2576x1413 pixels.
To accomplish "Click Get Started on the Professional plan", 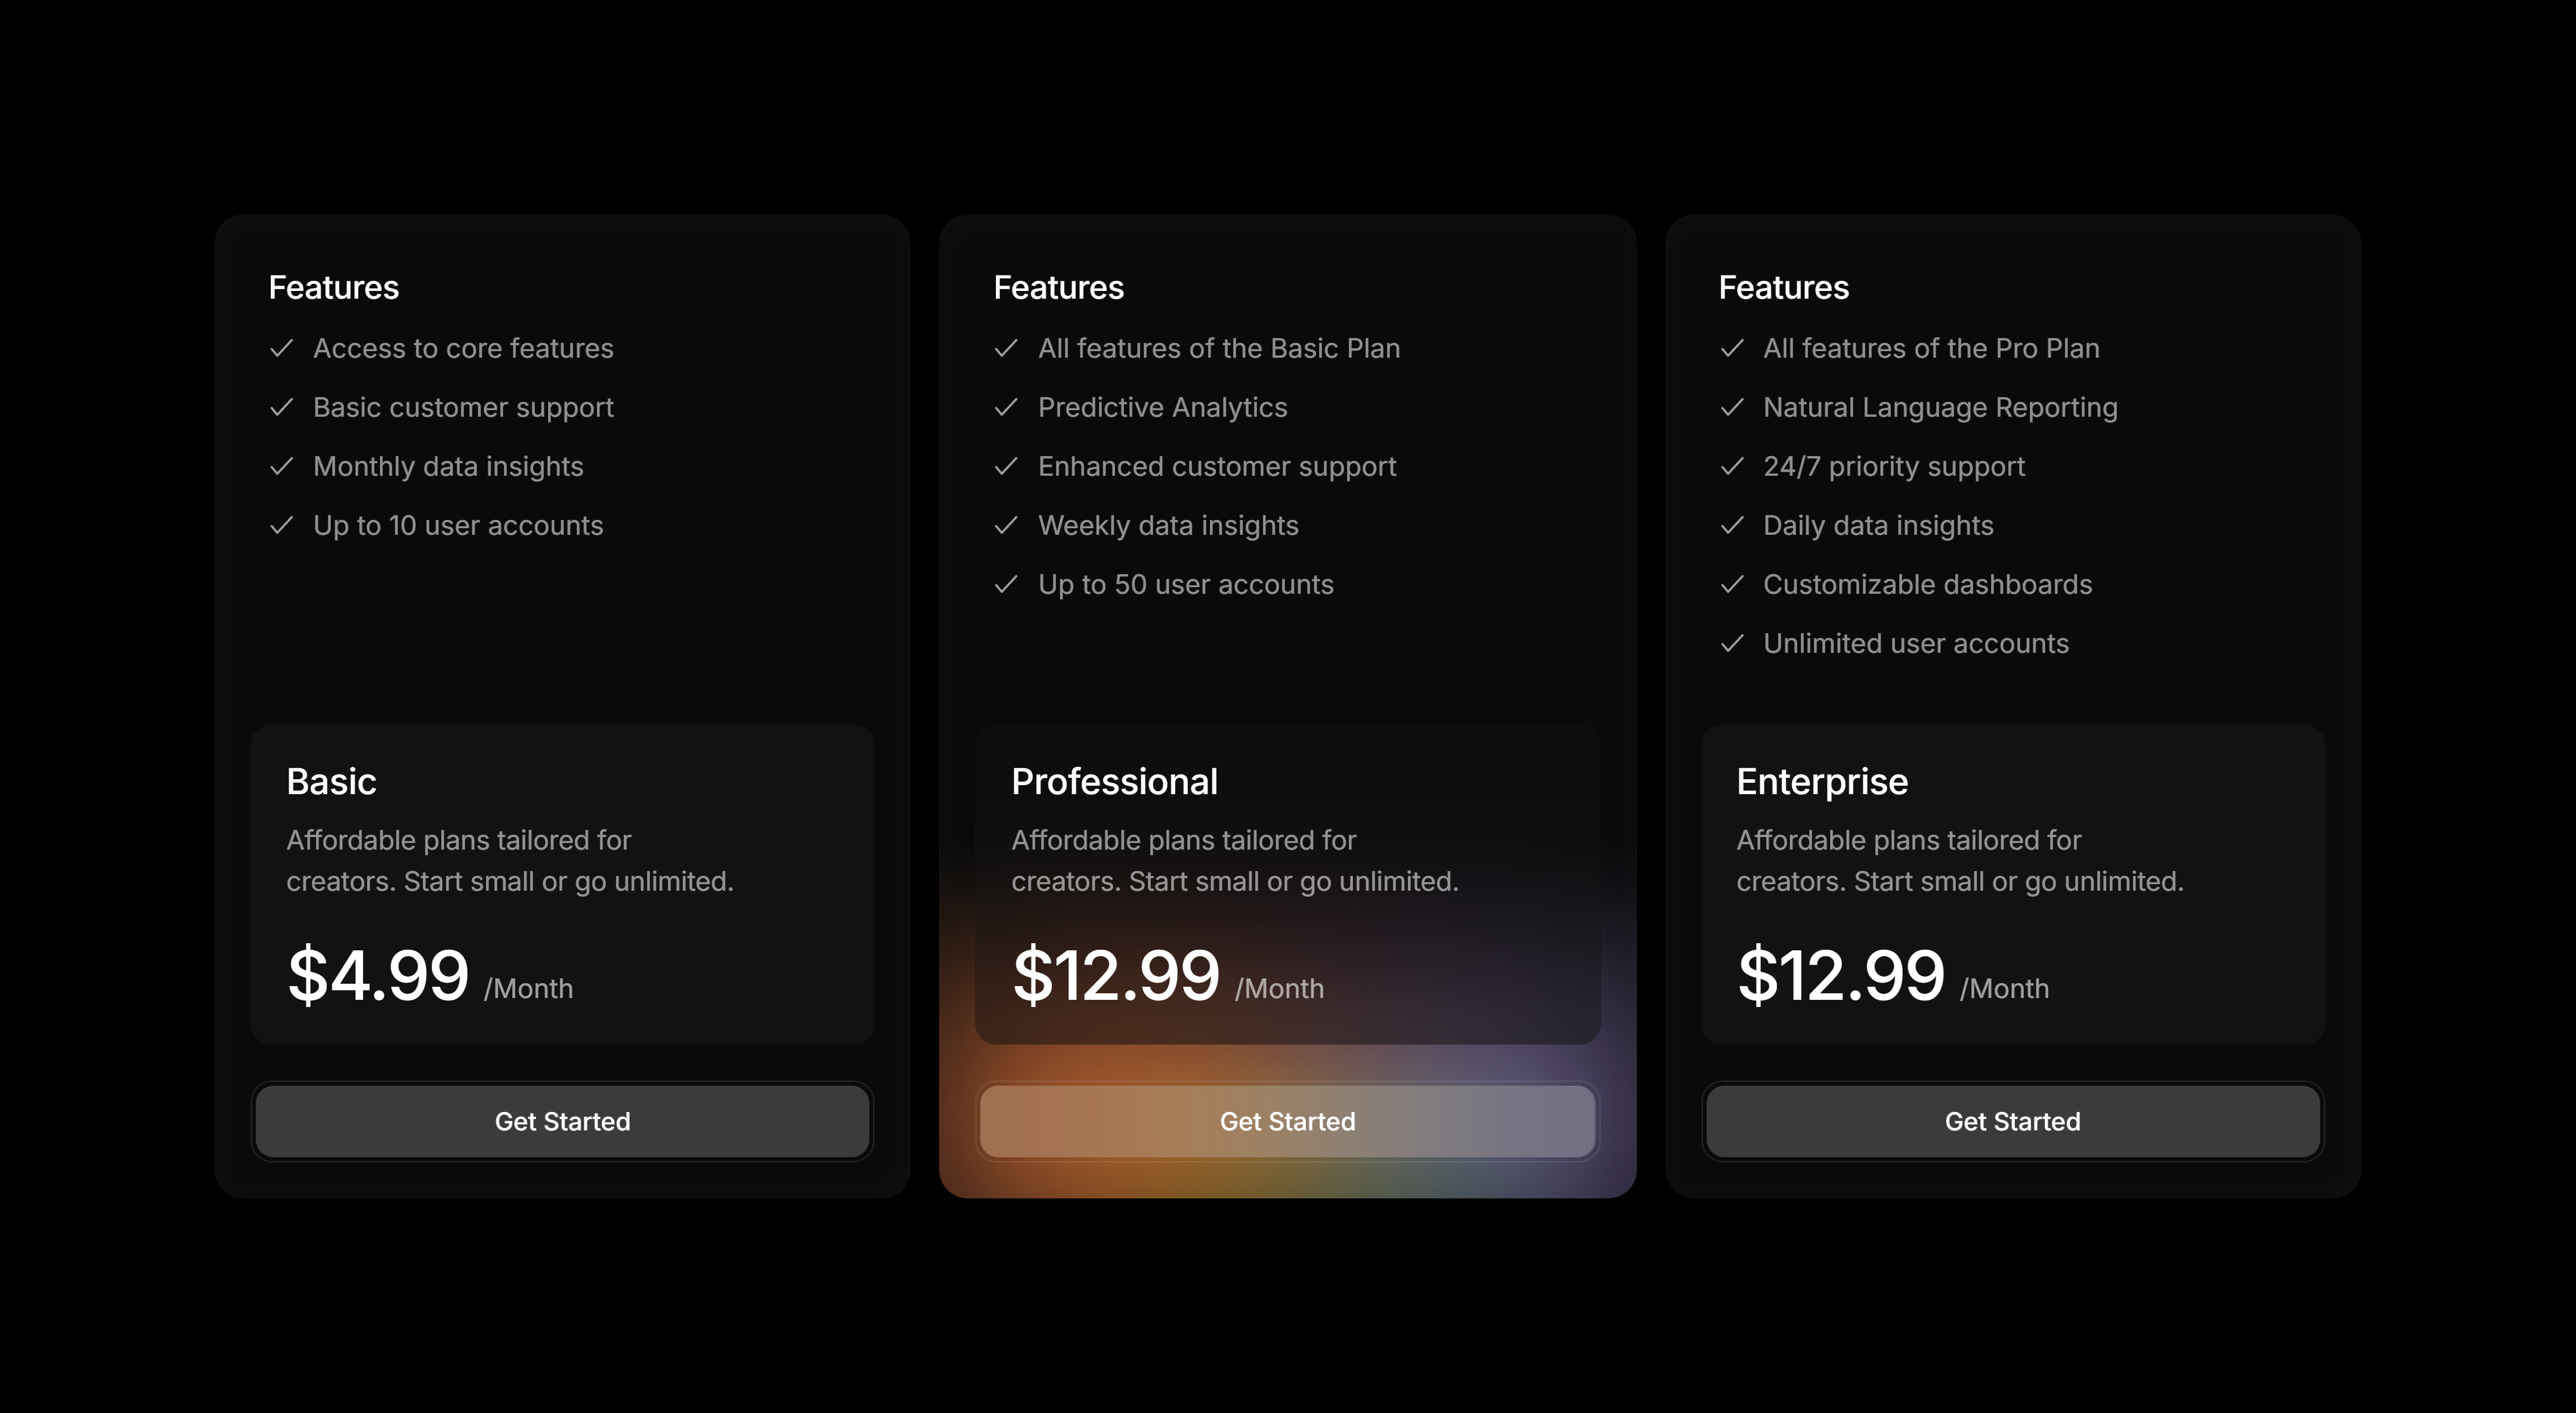I will pos(1288,1121).
